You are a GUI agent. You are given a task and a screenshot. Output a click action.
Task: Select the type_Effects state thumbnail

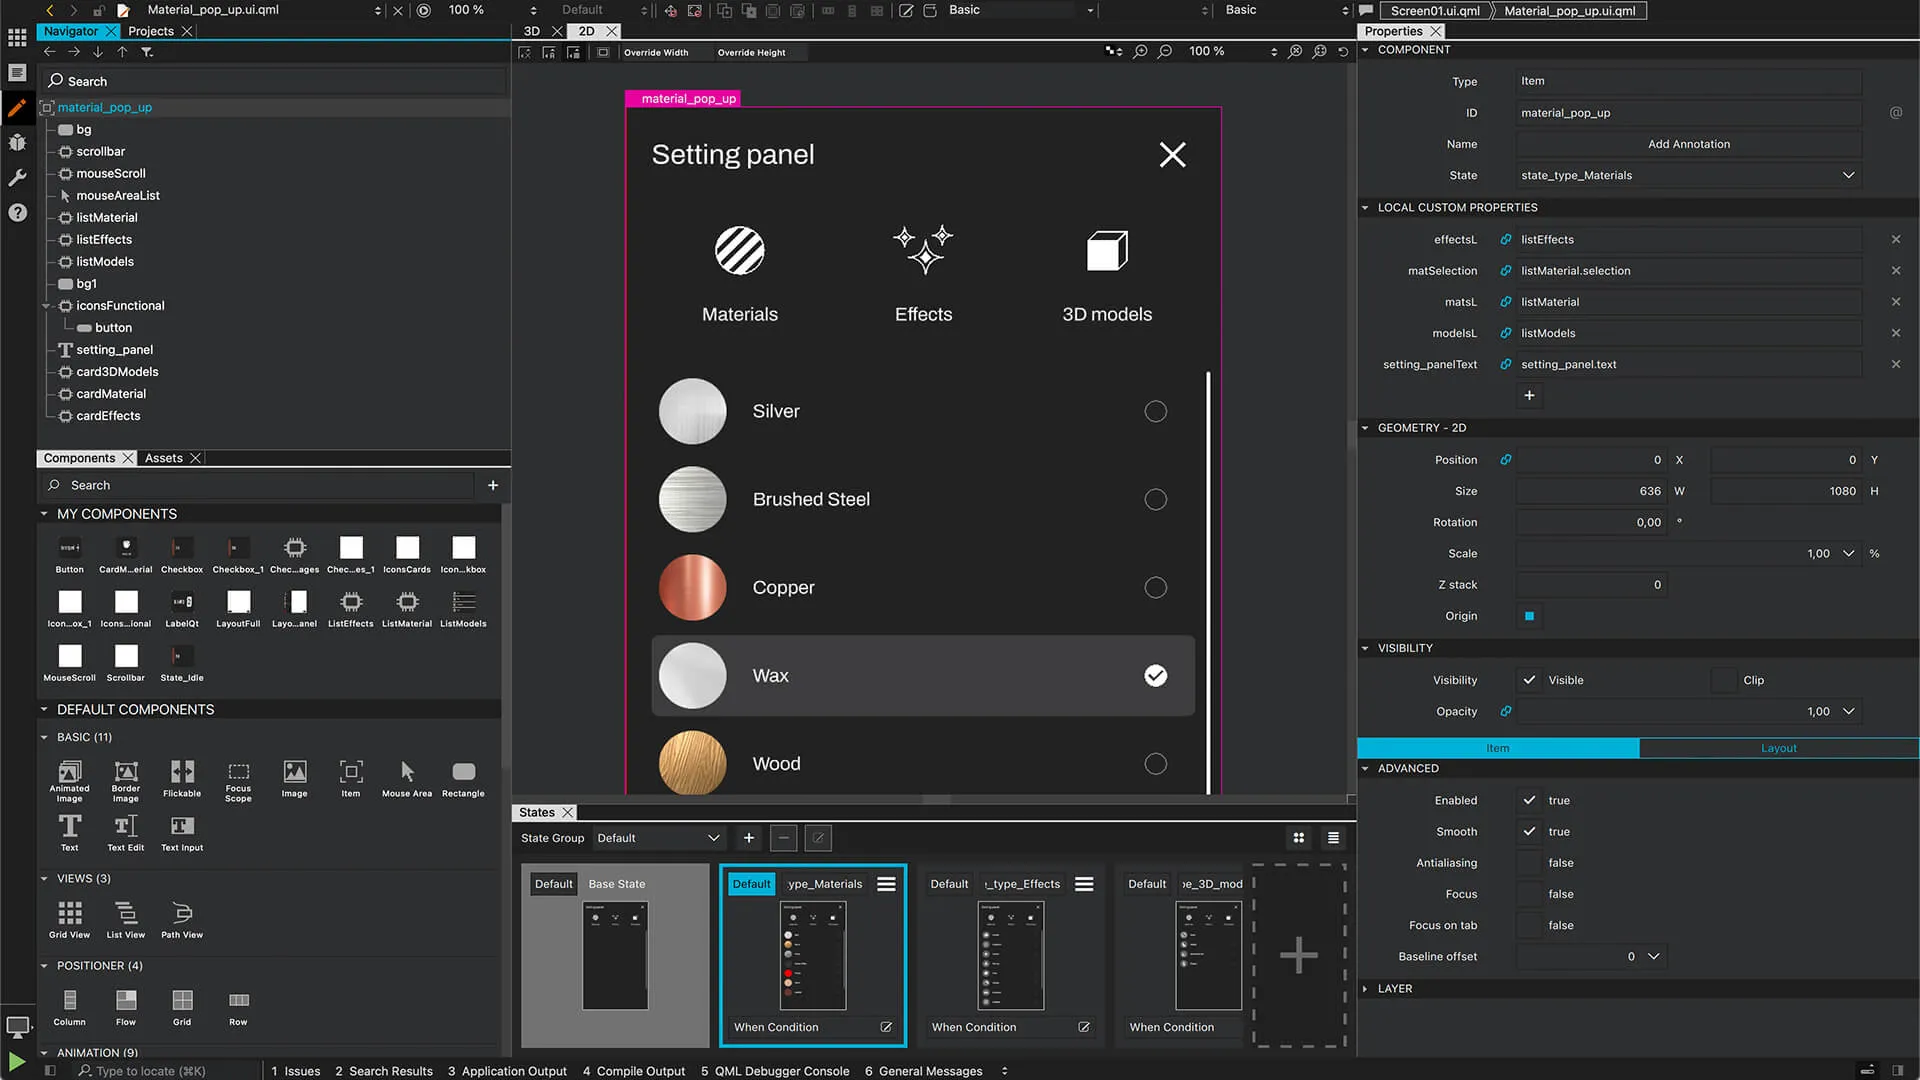[x=1010, y=955]
